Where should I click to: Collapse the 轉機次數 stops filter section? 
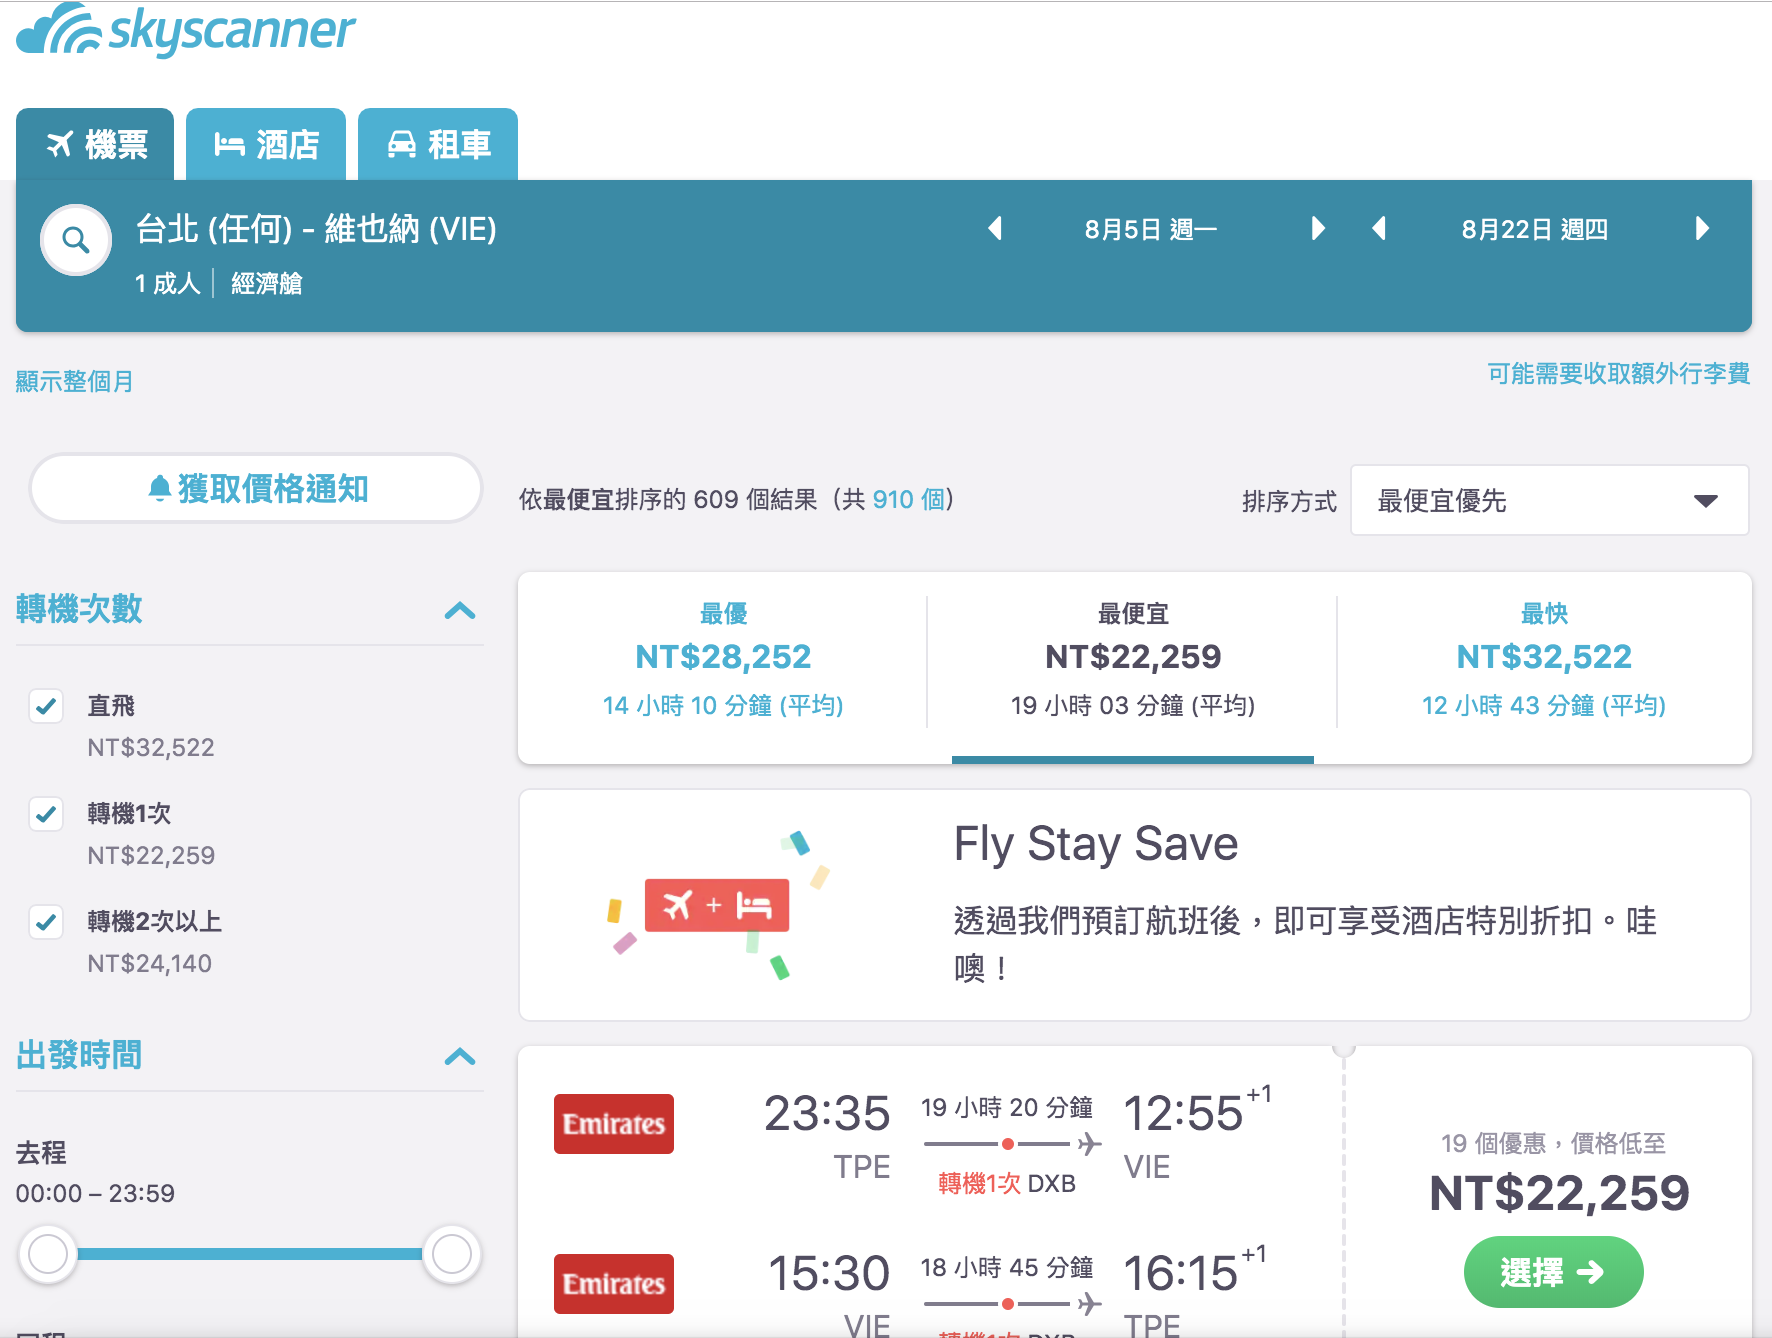click(460, 610)
